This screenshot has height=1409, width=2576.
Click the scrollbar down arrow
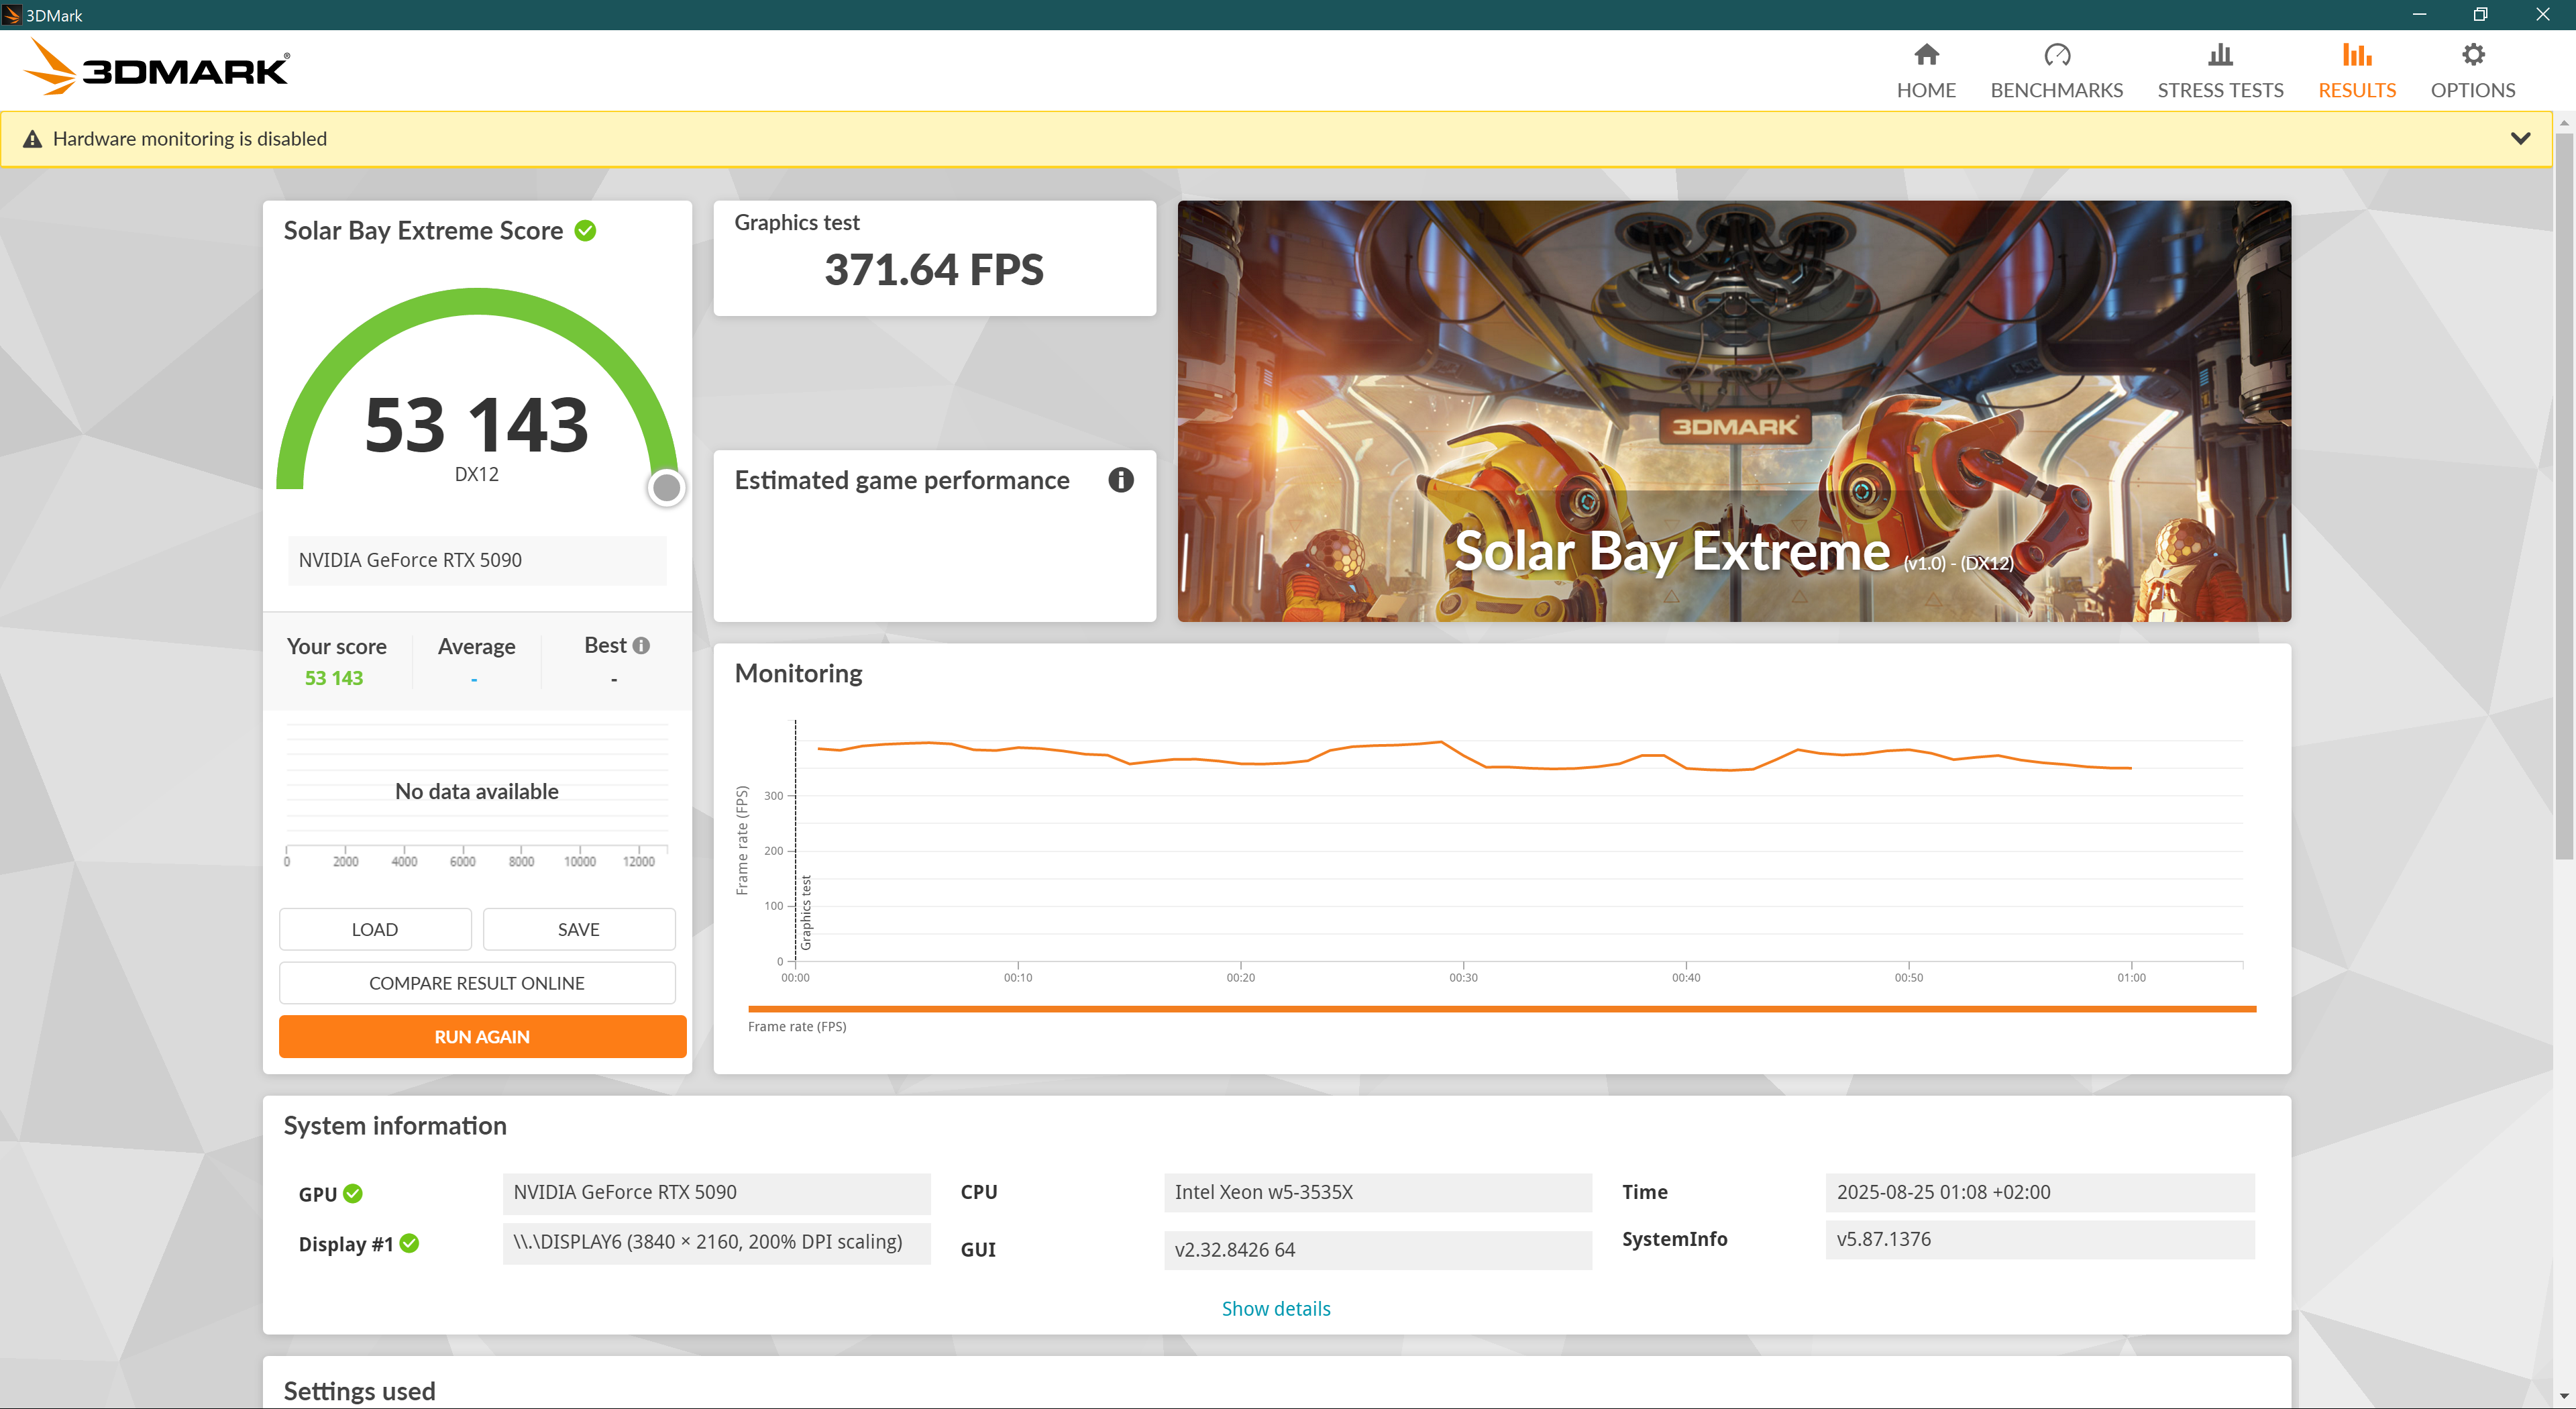tap(2564, 1396)
